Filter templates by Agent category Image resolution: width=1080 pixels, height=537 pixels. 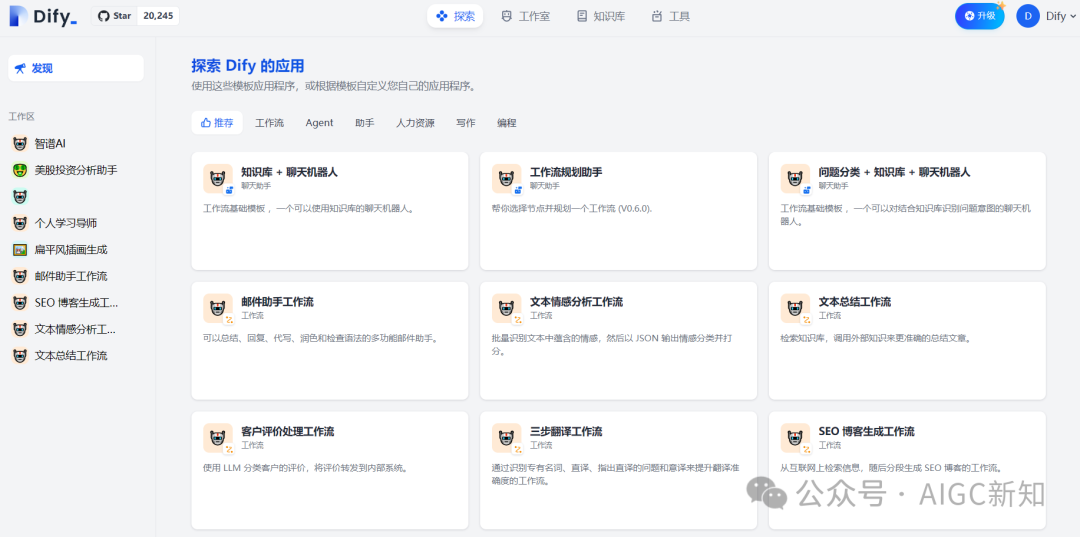(319, 123)
